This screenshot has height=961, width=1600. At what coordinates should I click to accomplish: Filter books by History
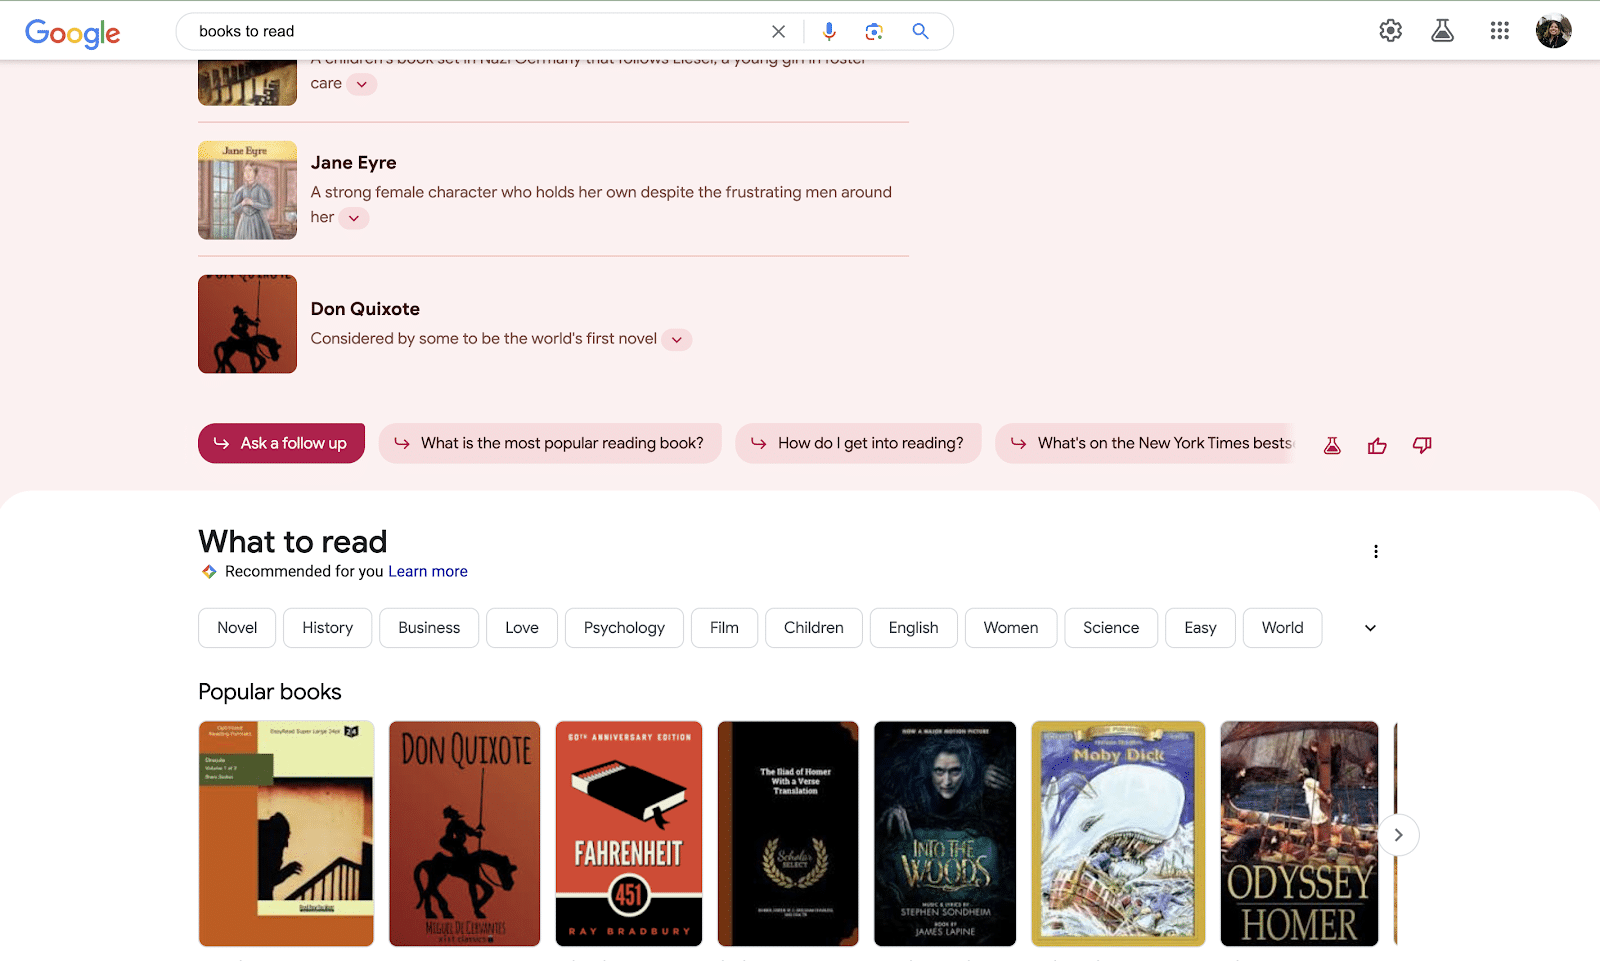pos(328,628)
